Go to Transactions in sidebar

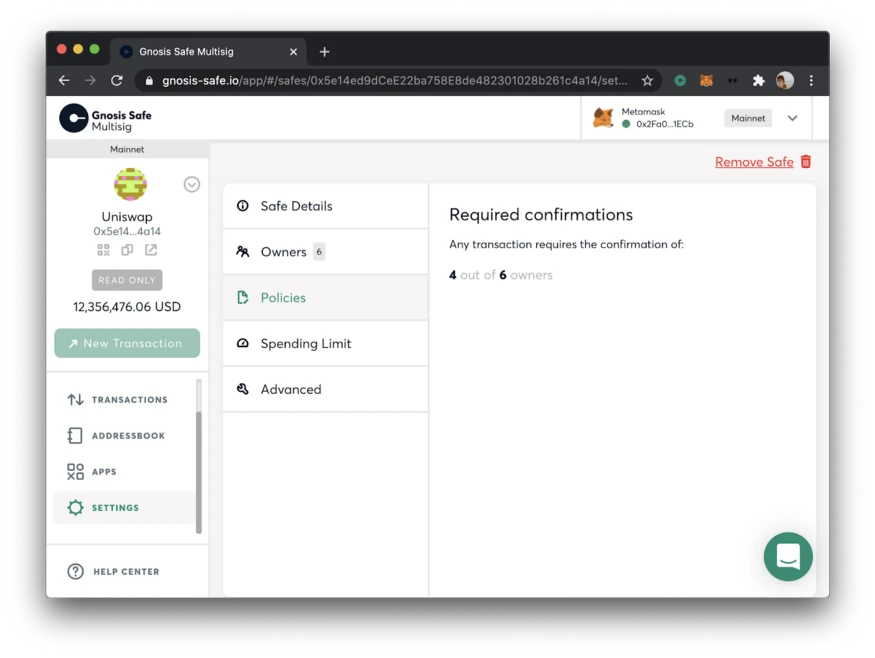pos(123,400)
